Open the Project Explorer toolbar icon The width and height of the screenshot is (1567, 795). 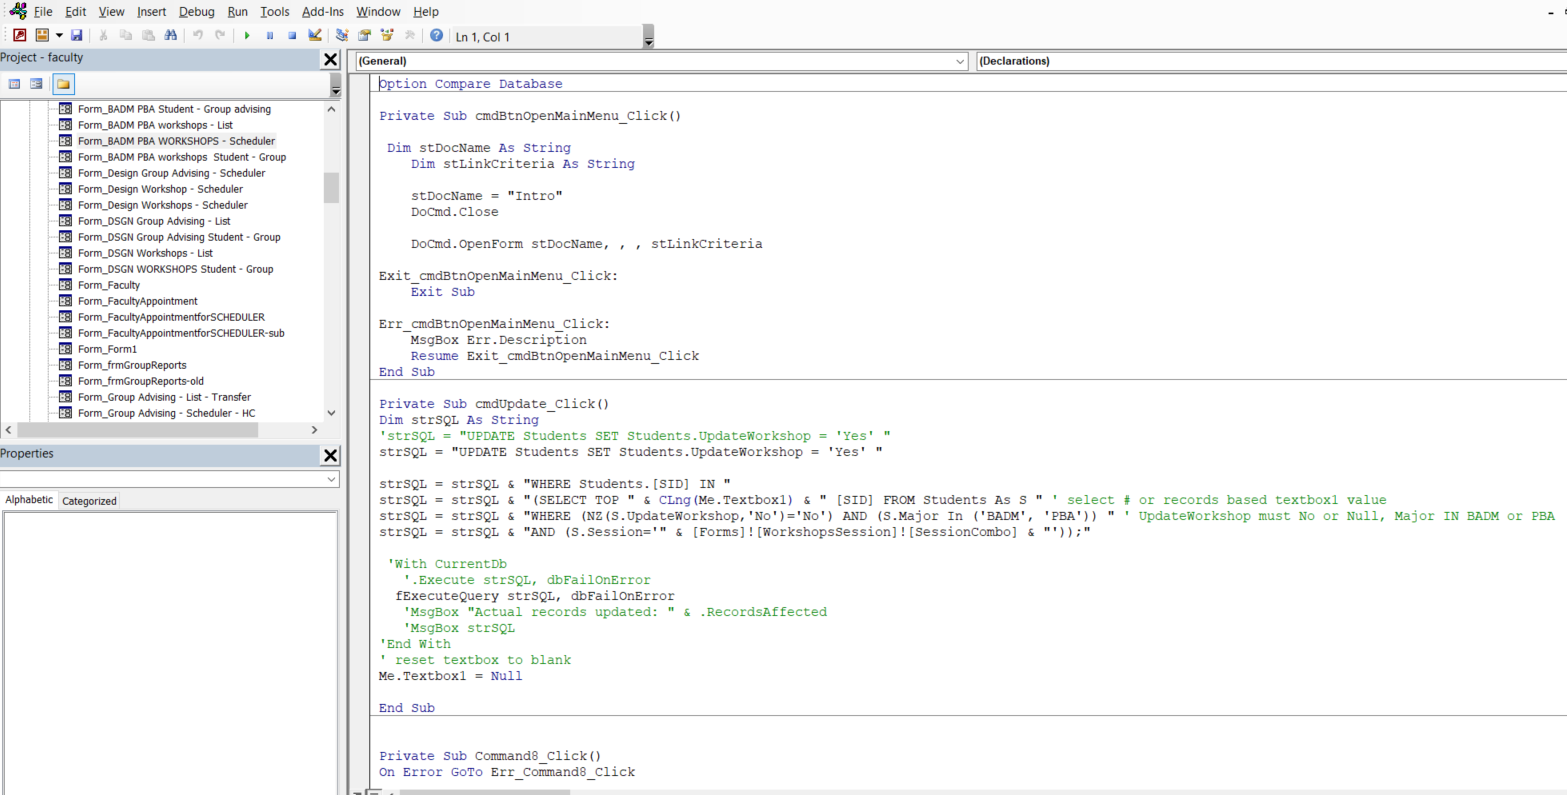pyautogui.click(x=342, y=35)
